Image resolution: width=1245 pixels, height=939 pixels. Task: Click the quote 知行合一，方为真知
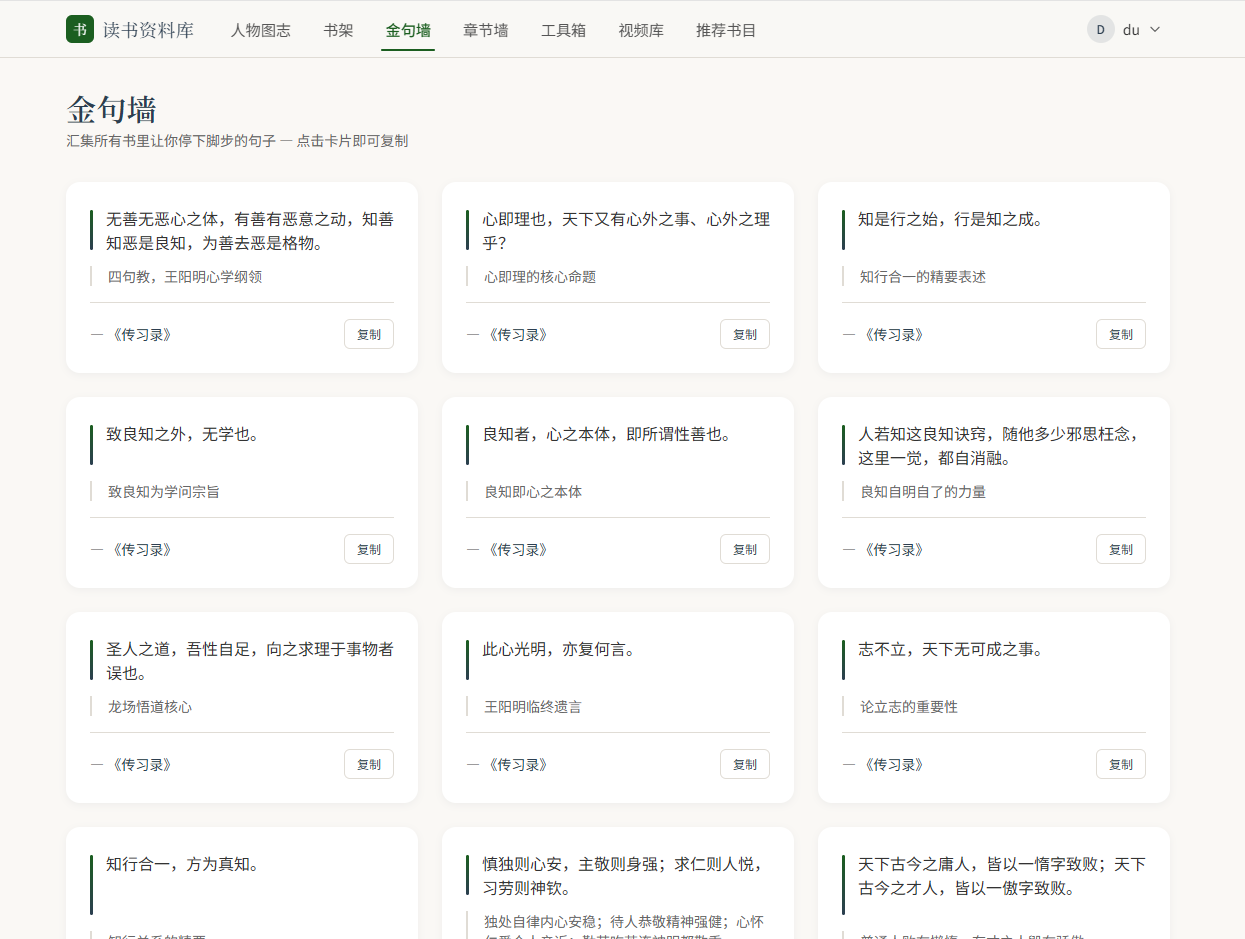tap(182, 864)
